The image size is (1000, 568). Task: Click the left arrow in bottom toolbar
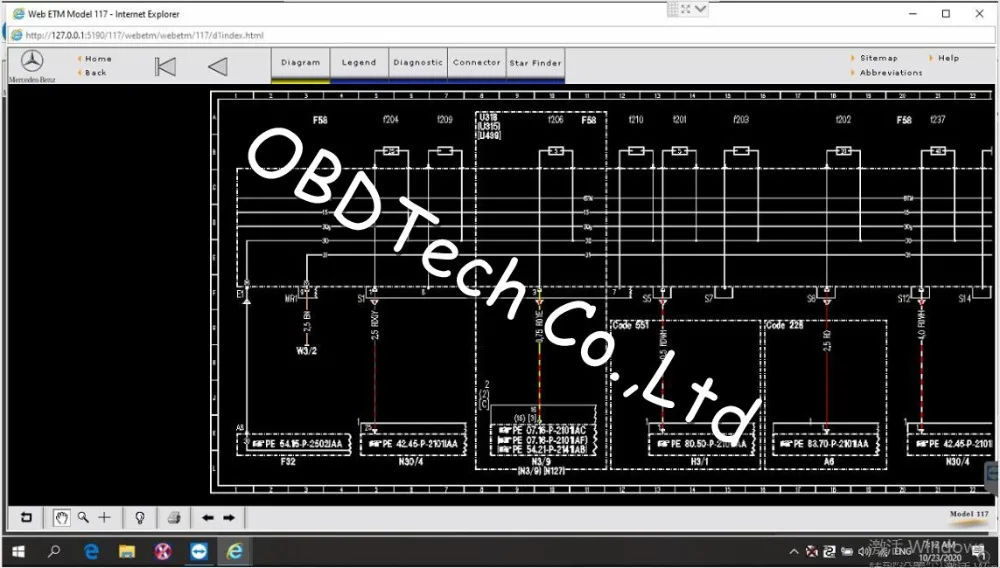(x=208, y=518)
